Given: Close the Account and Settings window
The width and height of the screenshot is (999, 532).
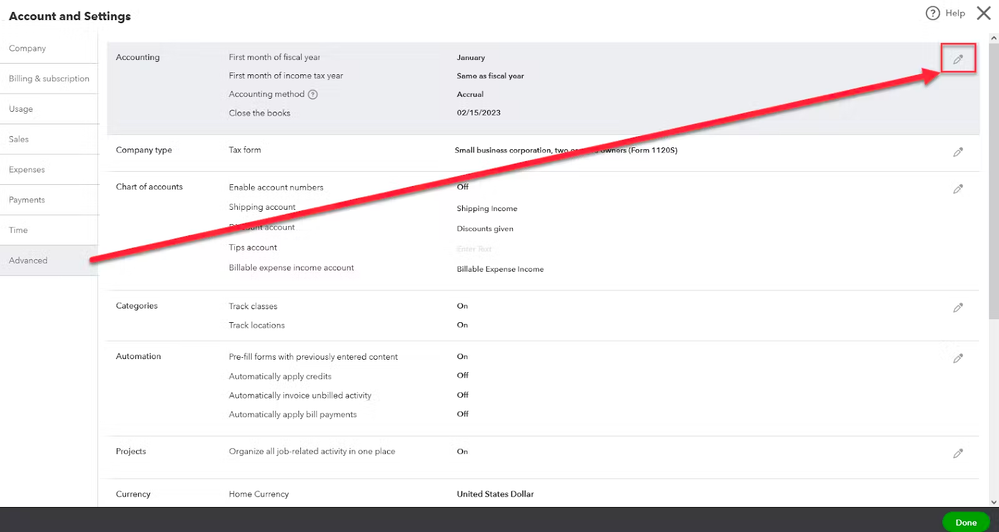Looking at the screenshot, I should [983, 13].
